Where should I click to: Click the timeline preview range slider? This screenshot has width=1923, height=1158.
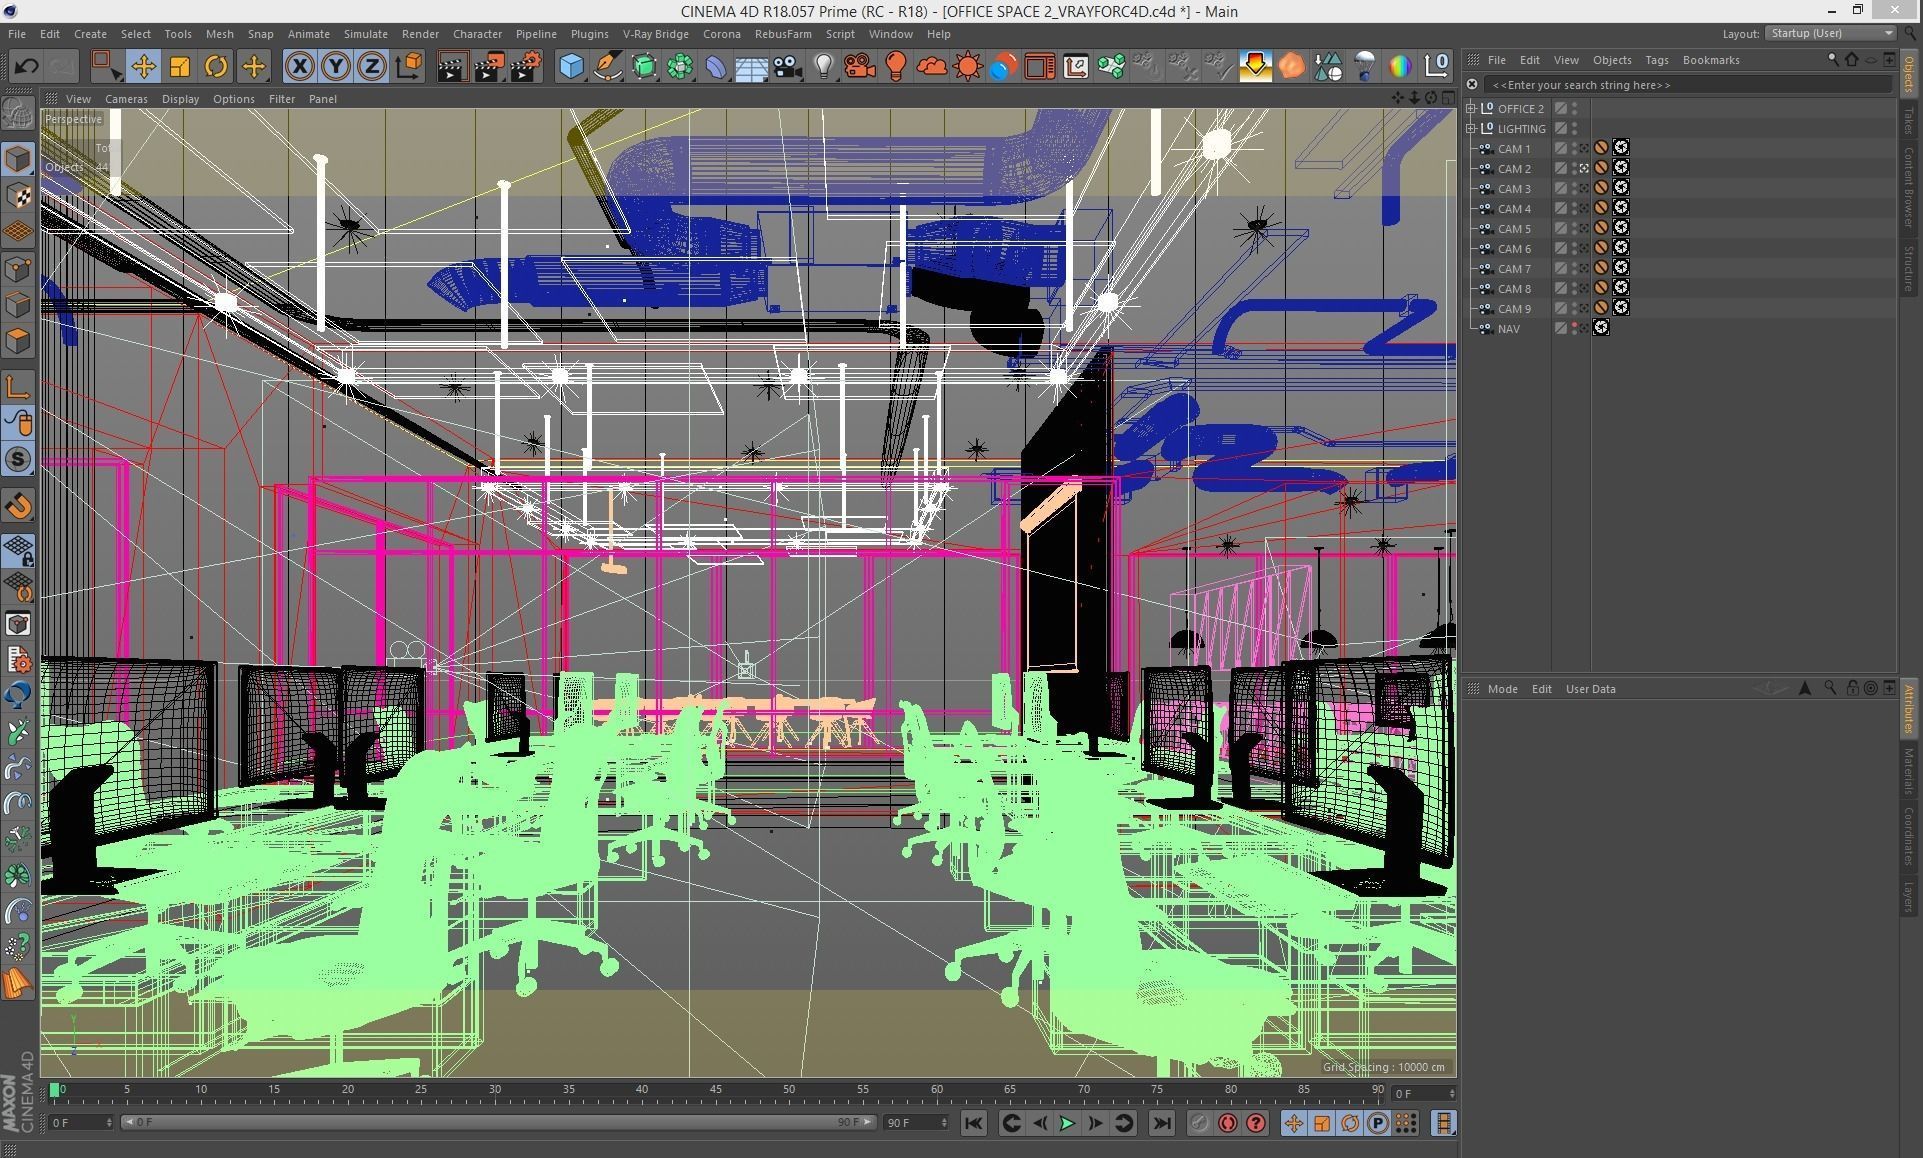[x=498, y=1122]
